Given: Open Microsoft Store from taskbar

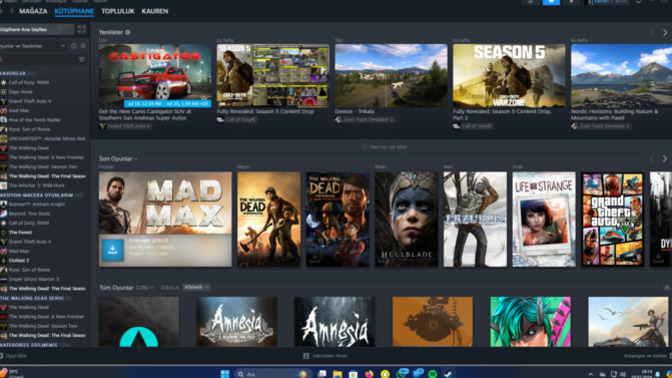Looking at the screenshot, I should pos(353,374).
